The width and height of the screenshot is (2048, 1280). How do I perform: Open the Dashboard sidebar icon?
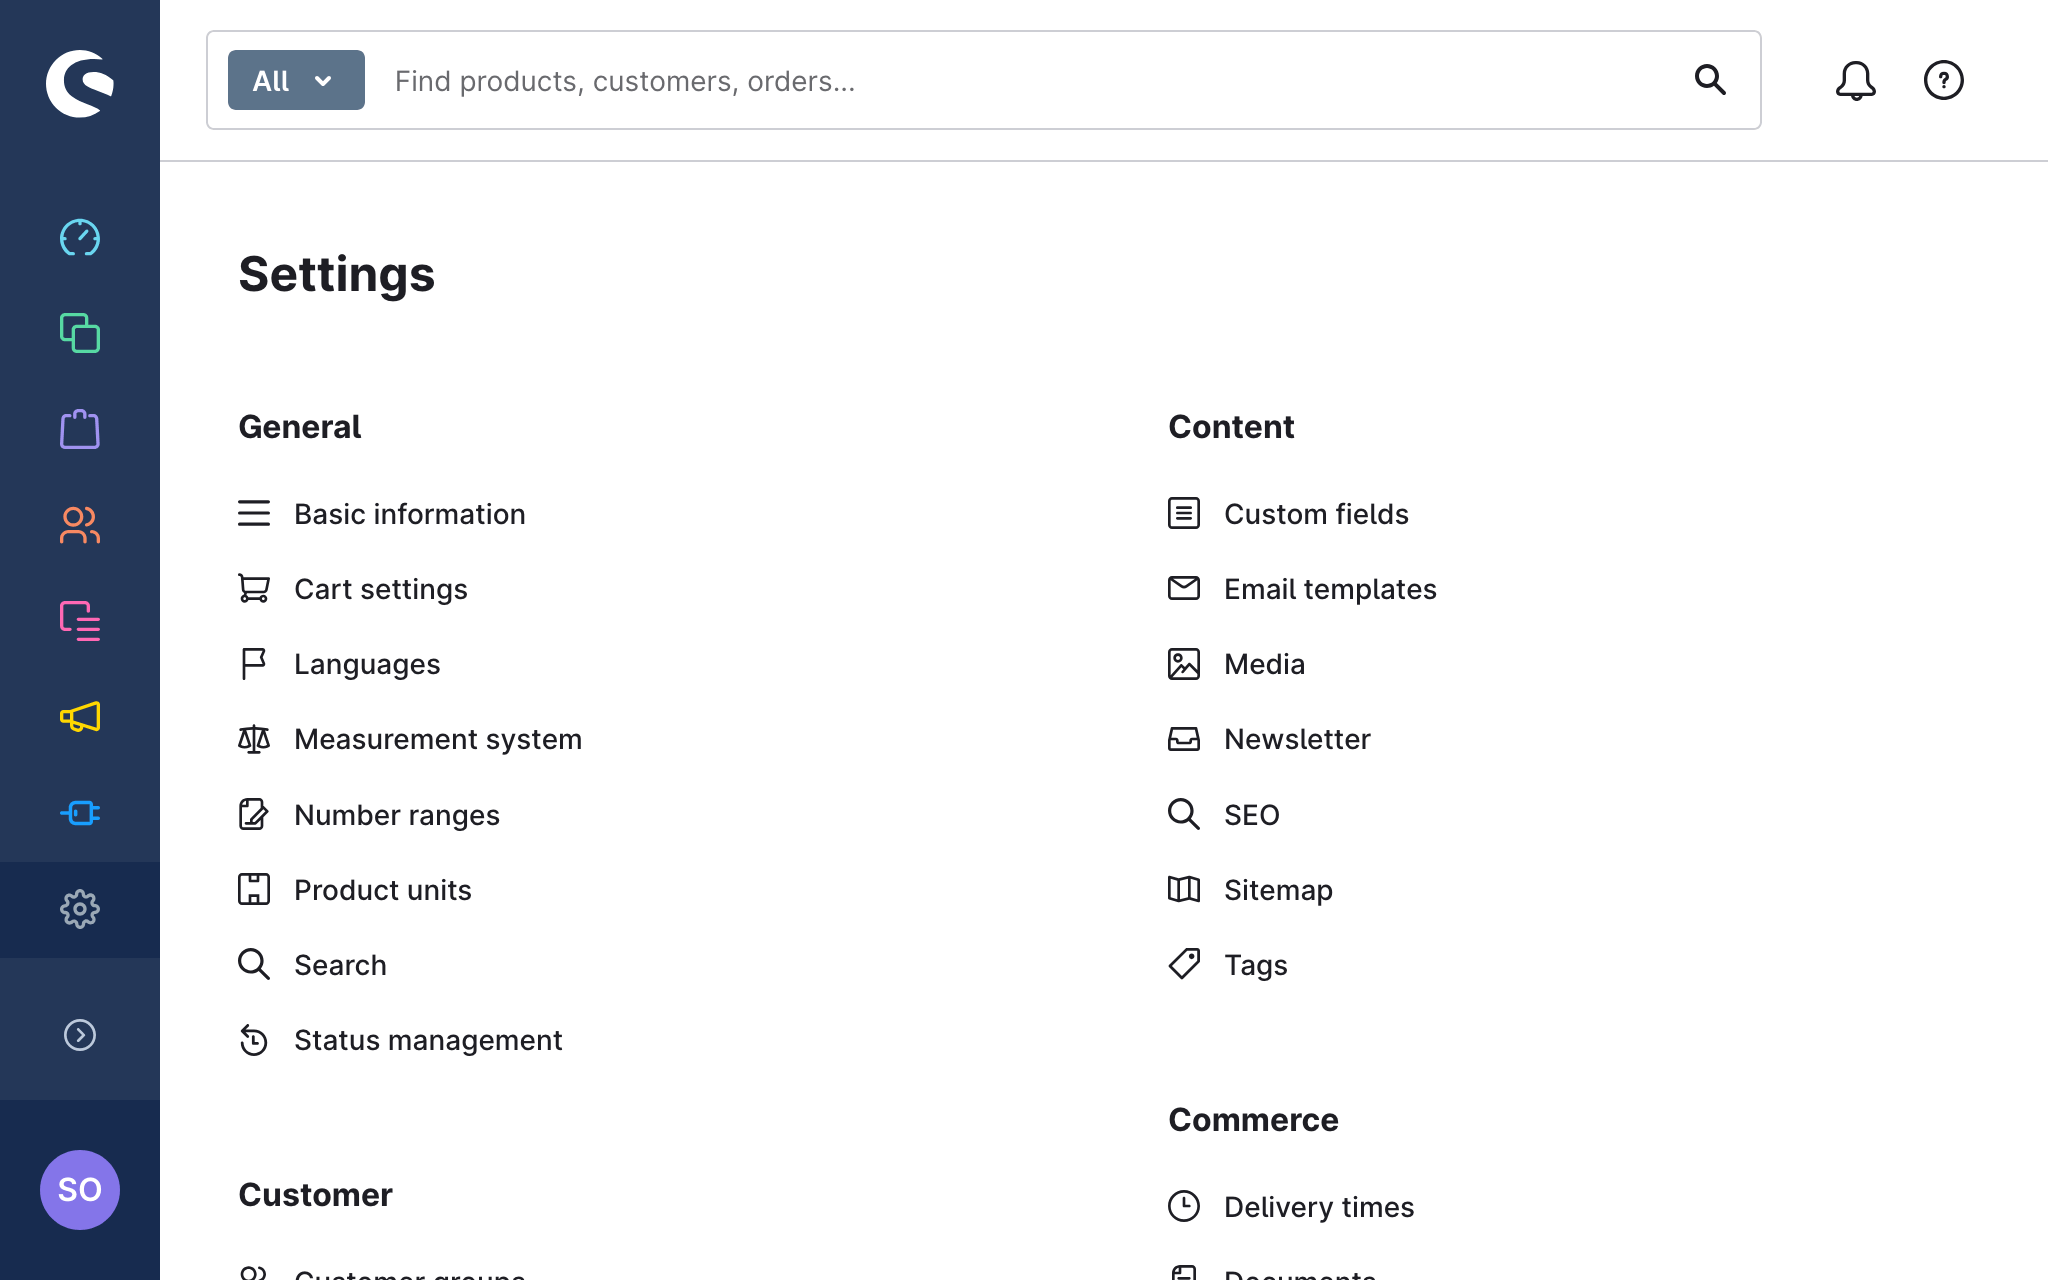coord(80,238)
